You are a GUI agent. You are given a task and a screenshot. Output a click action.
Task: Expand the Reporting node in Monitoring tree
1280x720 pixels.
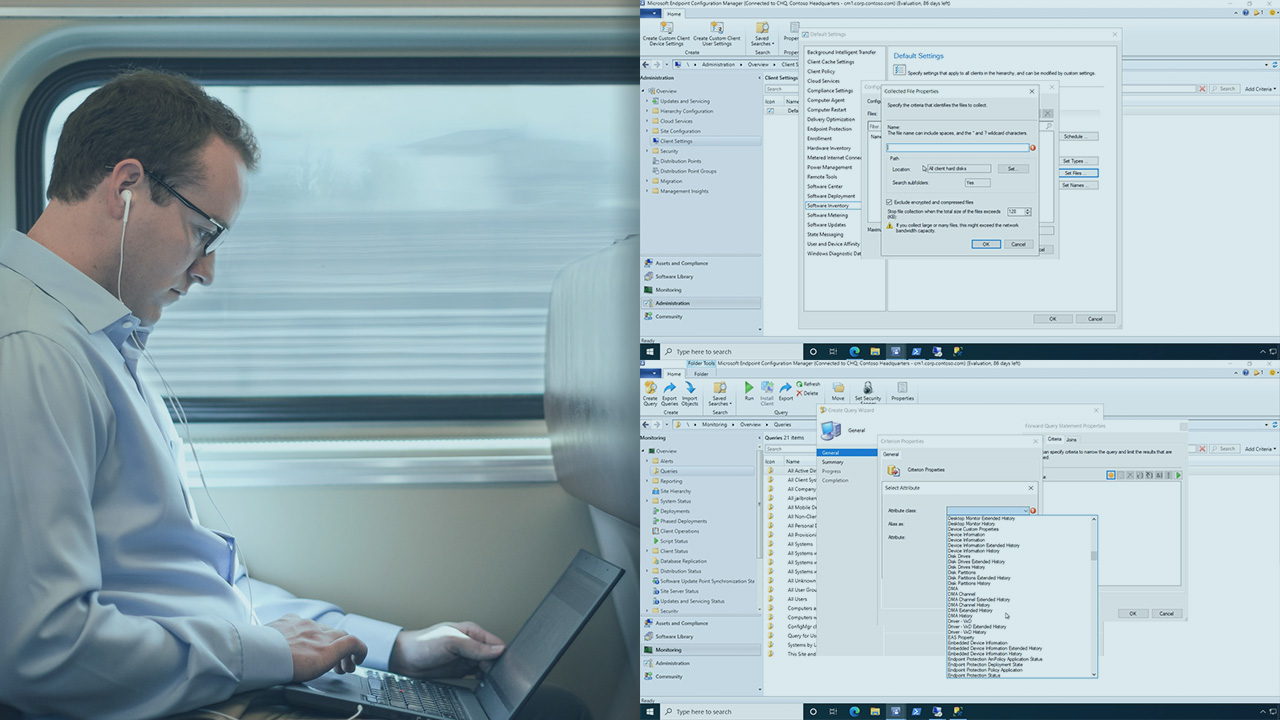pyautogui.click(x=647, y=481)
